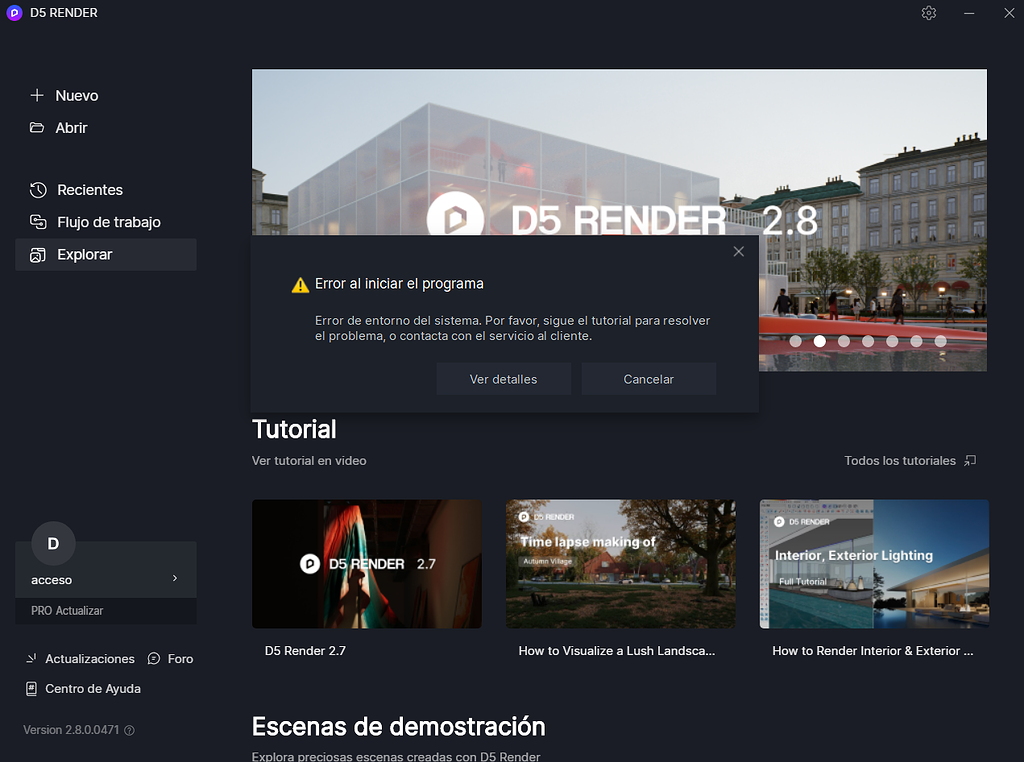Open the Recientes section
The width and height of the screenshot is (1024, 762).
(x=106, y=190)
